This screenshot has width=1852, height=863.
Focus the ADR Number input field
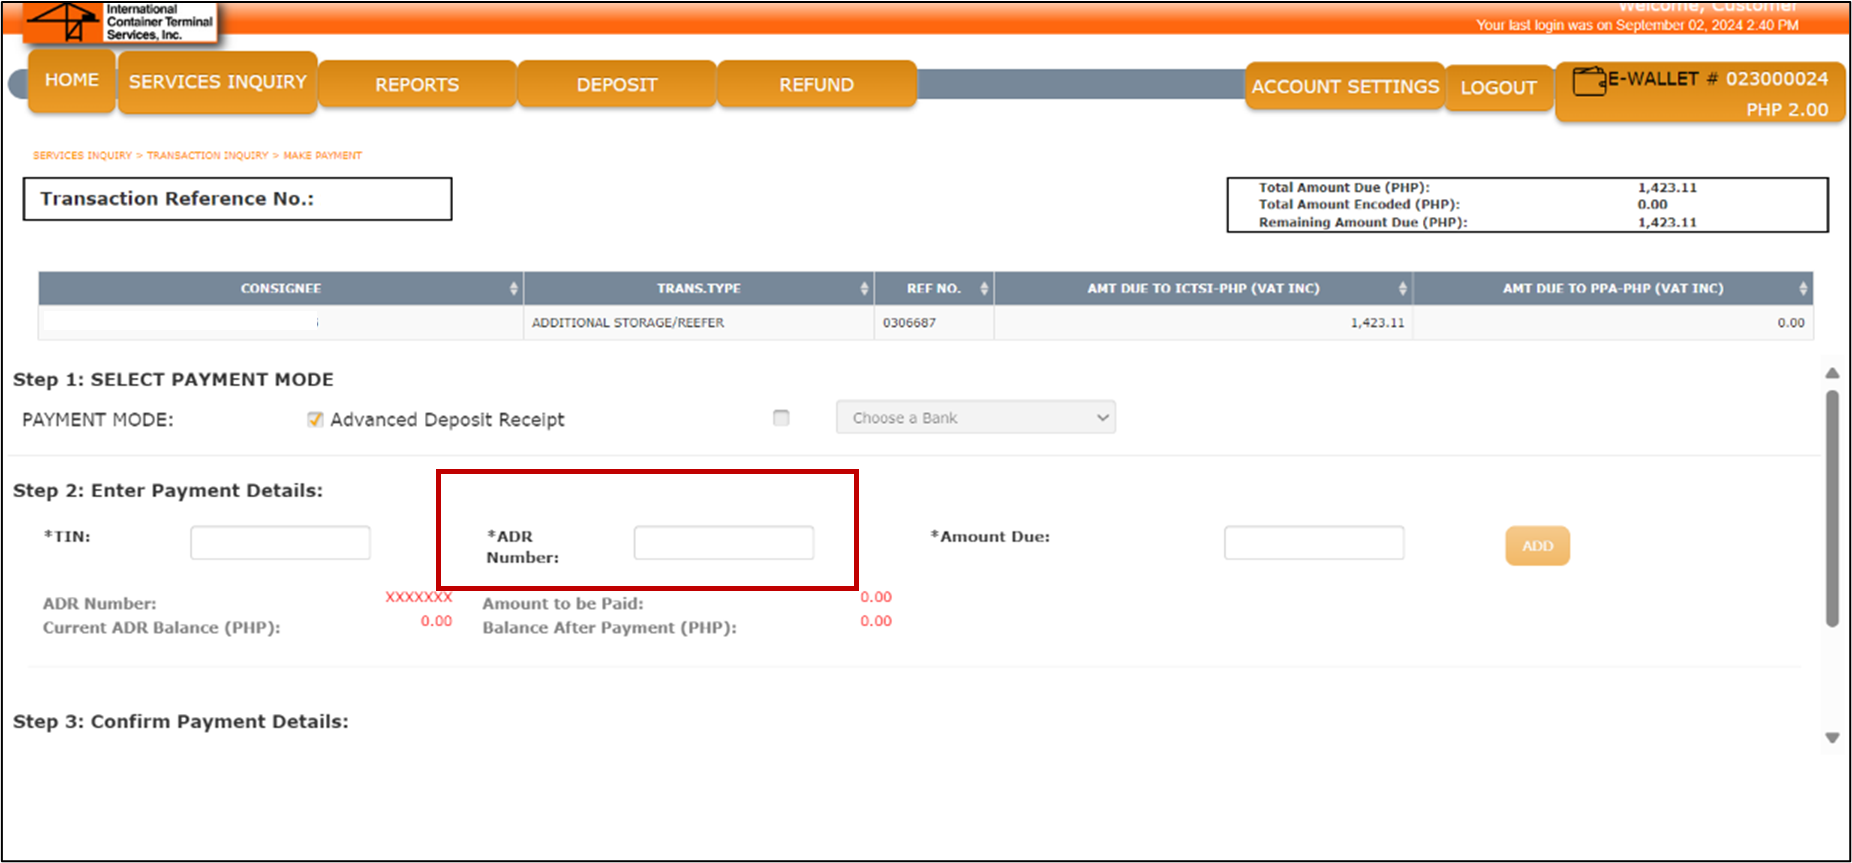[723, 543]
